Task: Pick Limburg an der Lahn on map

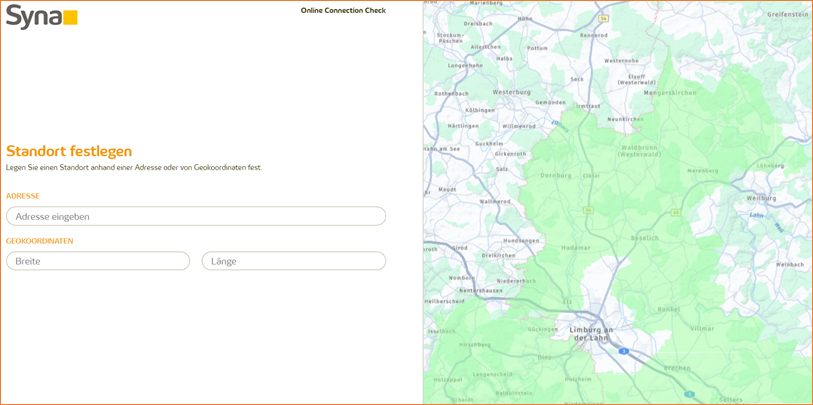Action: click(590, 333)
